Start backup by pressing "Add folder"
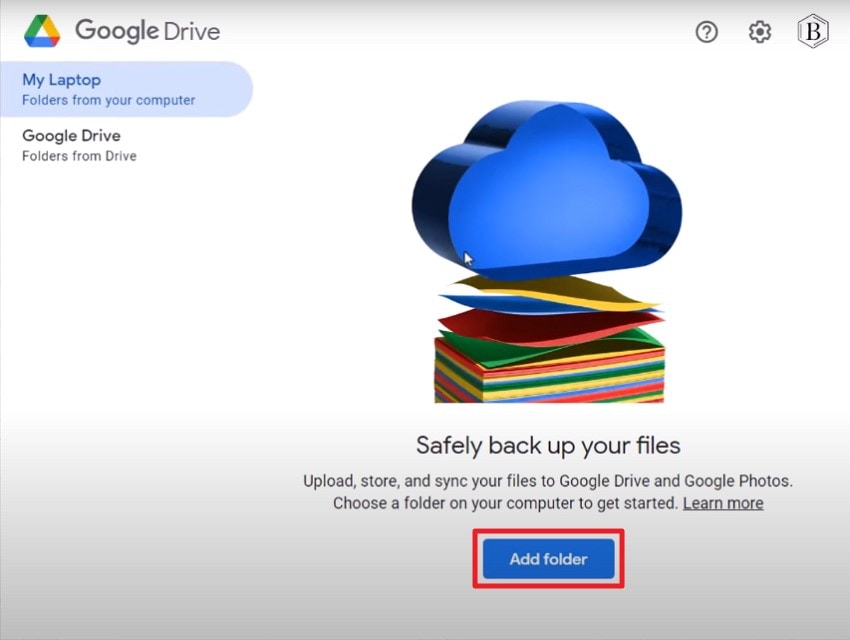The width and height of the screenshot is (850, 640). pyautogui.click(x=548, y=559)
